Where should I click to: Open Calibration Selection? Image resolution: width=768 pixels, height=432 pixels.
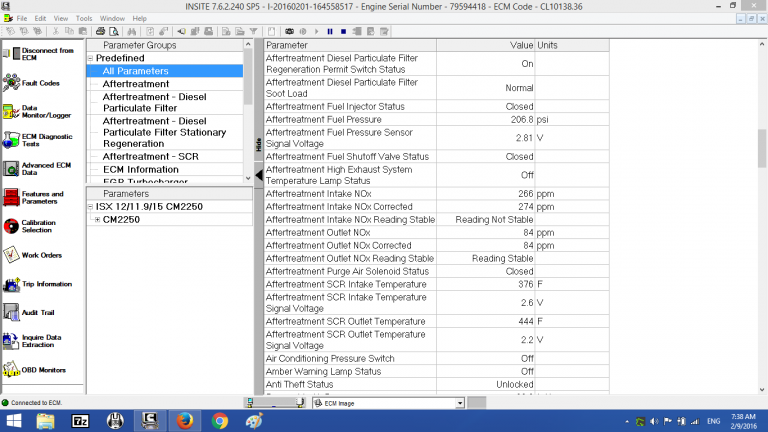click(x=29, y=226)
